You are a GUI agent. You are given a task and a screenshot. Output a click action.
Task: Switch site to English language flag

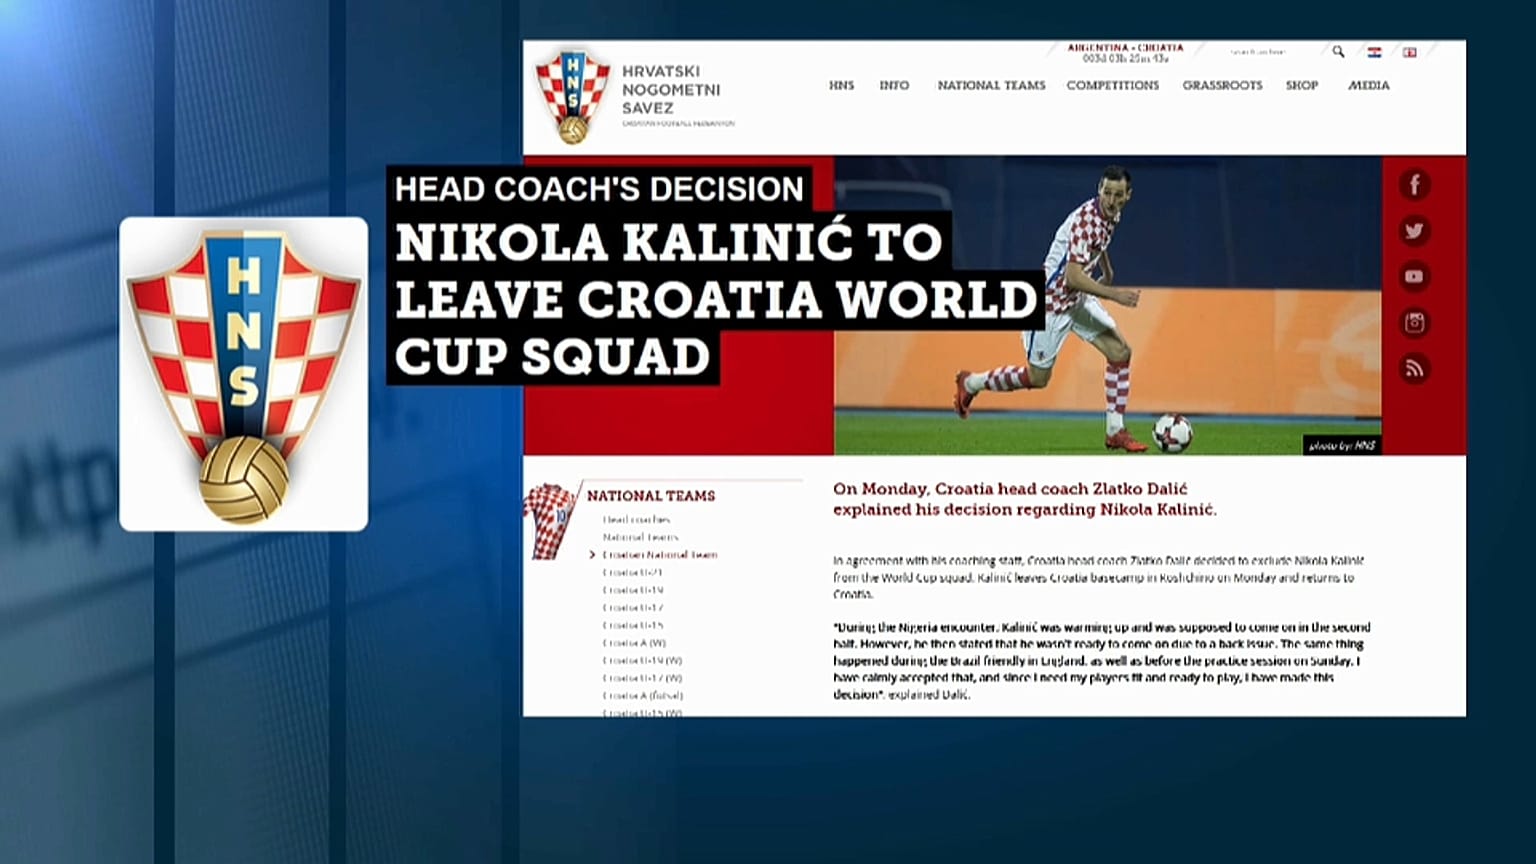(1409, 52)
